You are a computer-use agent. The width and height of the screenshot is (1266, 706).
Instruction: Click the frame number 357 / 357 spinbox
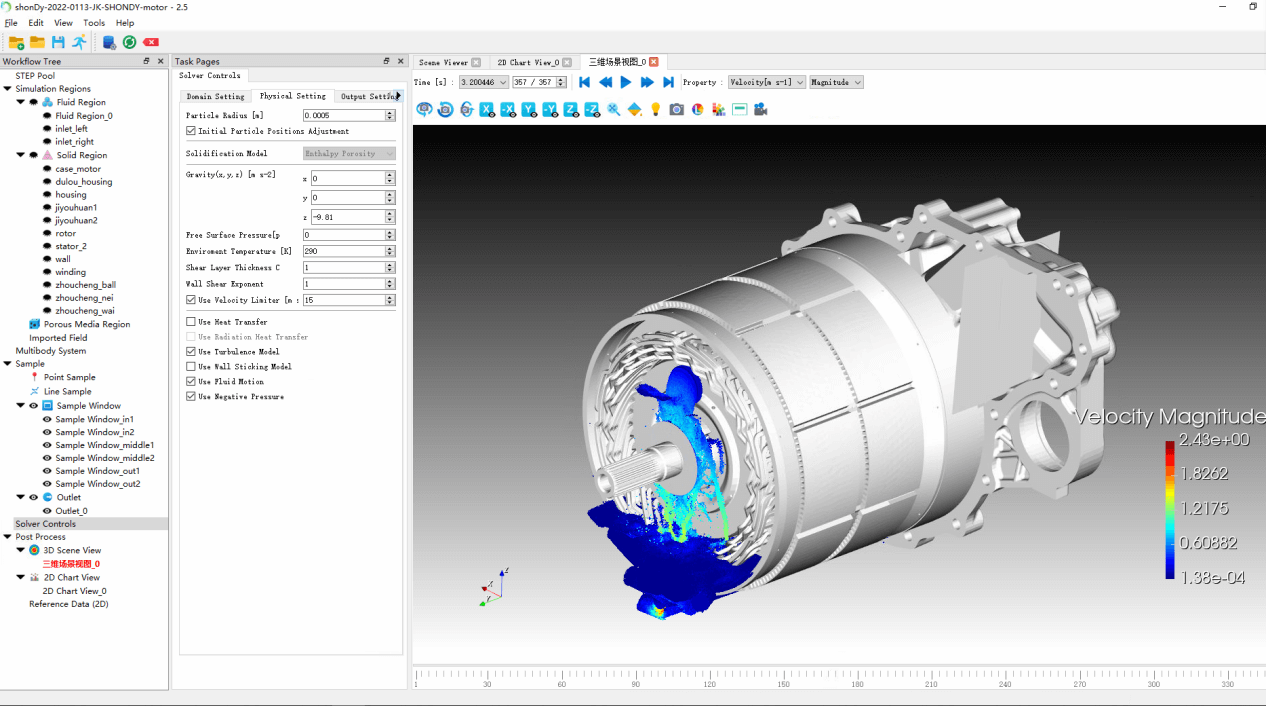[540, 82]
